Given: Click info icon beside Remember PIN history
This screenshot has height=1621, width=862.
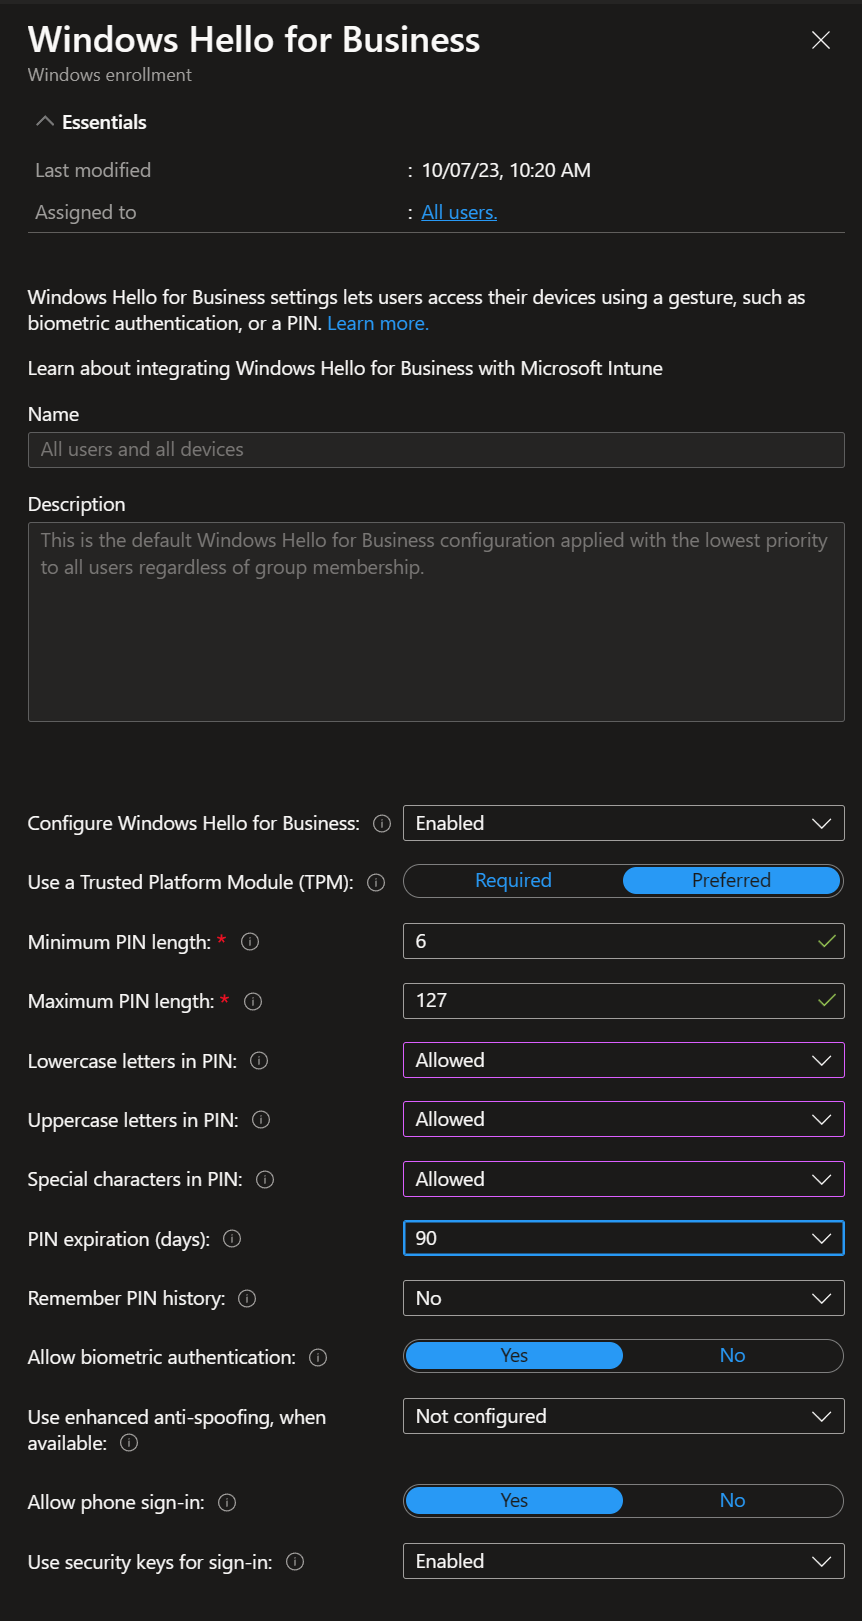Looking at the screenshot, I should point(247,1299).
